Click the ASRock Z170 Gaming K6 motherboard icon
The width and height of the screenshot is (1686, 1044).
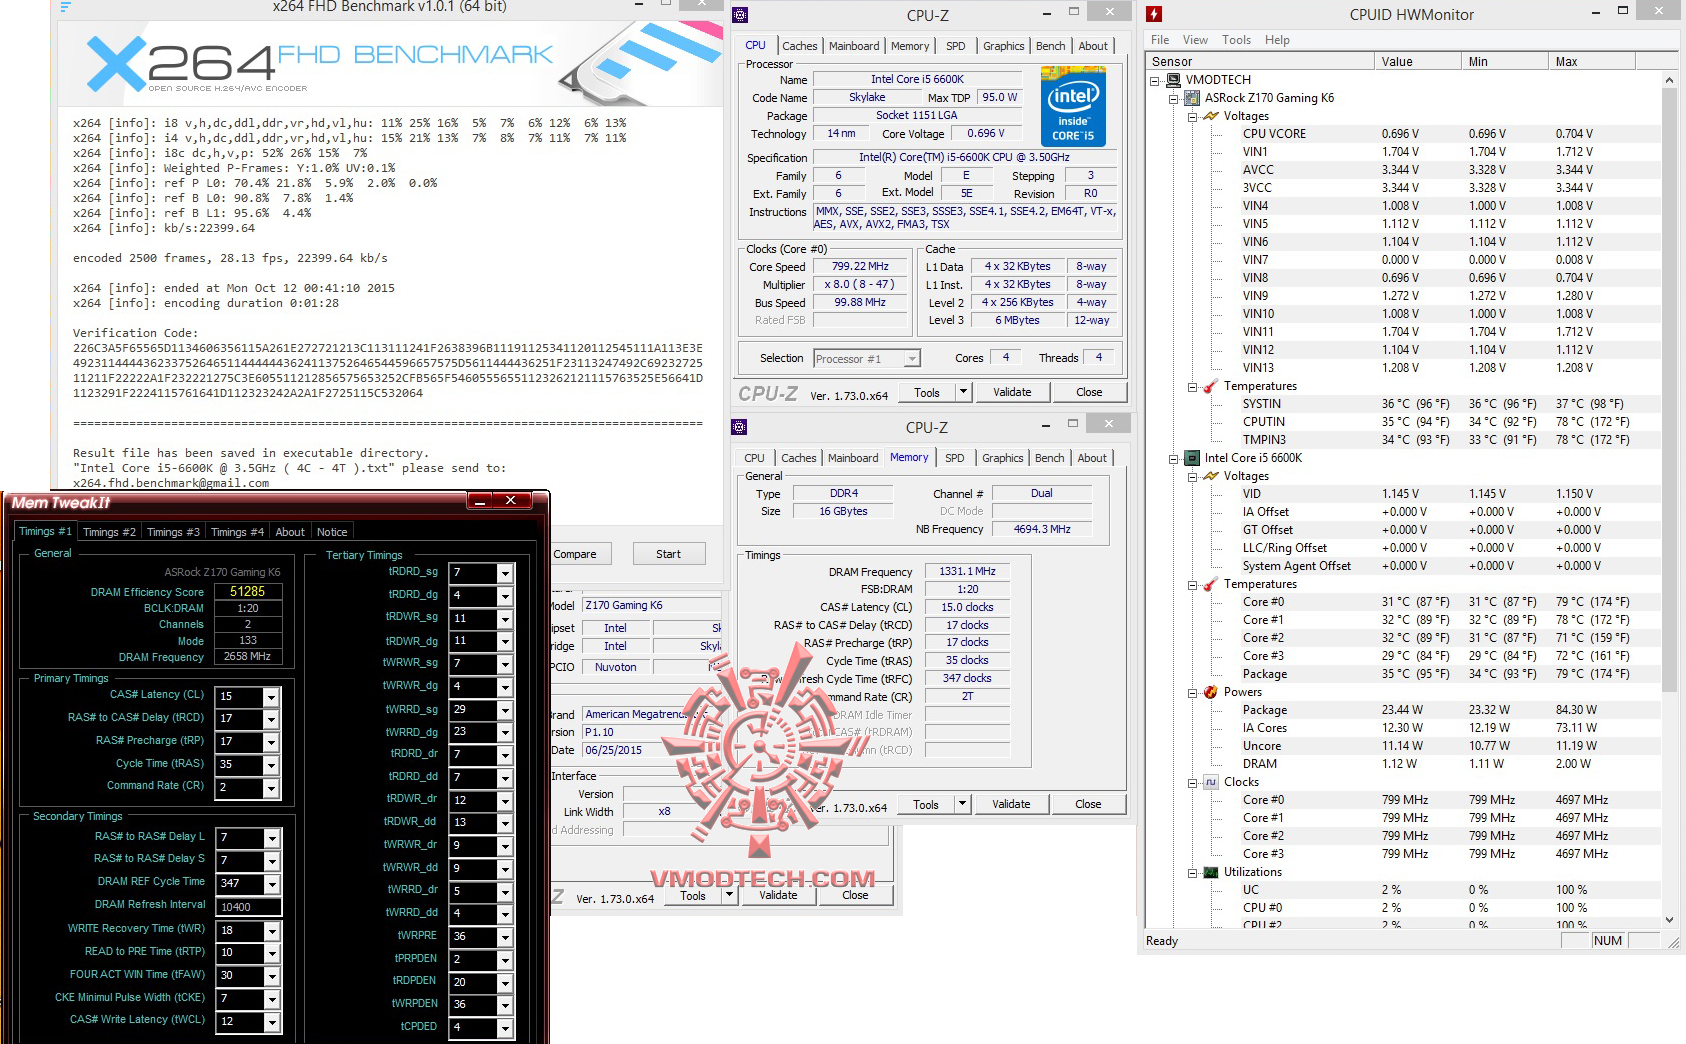tap(1192, 98)
